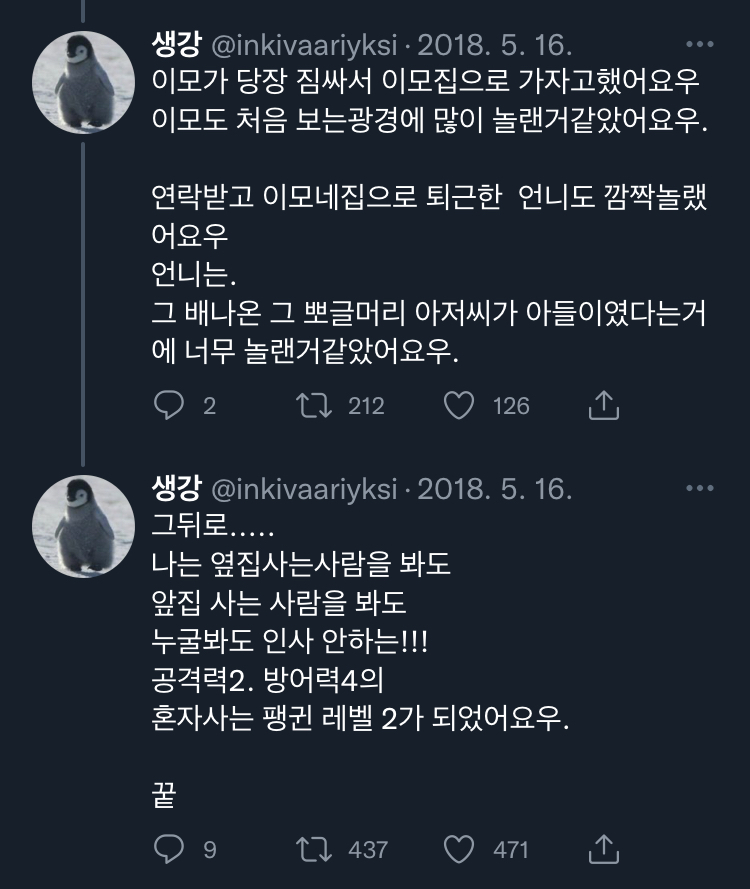This screenshot has height=889, width=750.
Task: Click the 생강 display name on 이모가 tweet
Action: 176,46
